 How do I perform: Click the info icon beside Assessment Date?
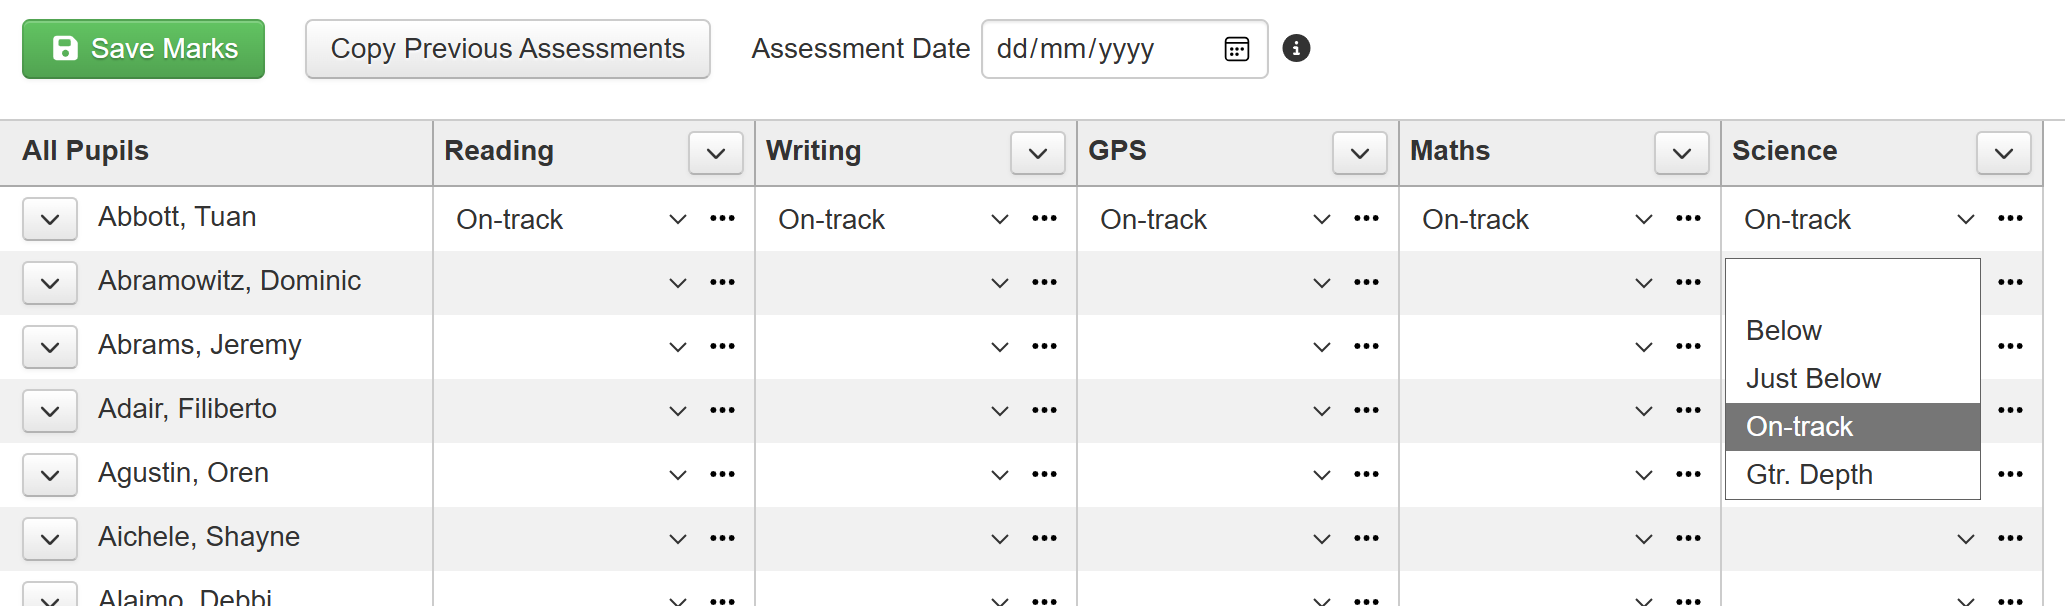click(1296, 48)
